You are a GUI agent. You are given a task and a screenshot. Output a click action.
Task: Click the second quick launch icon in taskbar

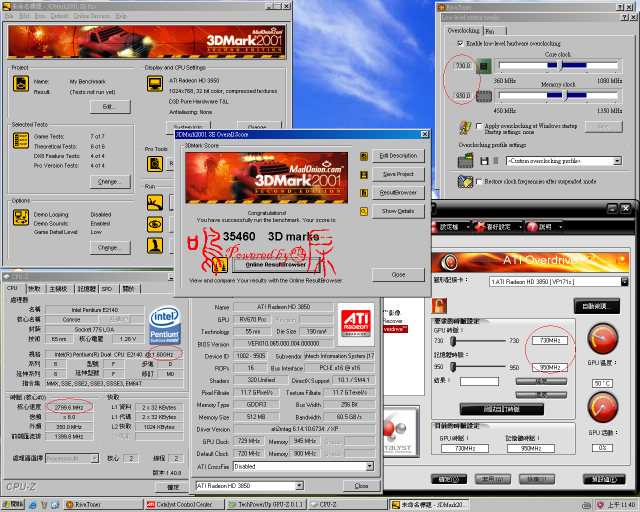pyautogui.click(x=44, y=505)
